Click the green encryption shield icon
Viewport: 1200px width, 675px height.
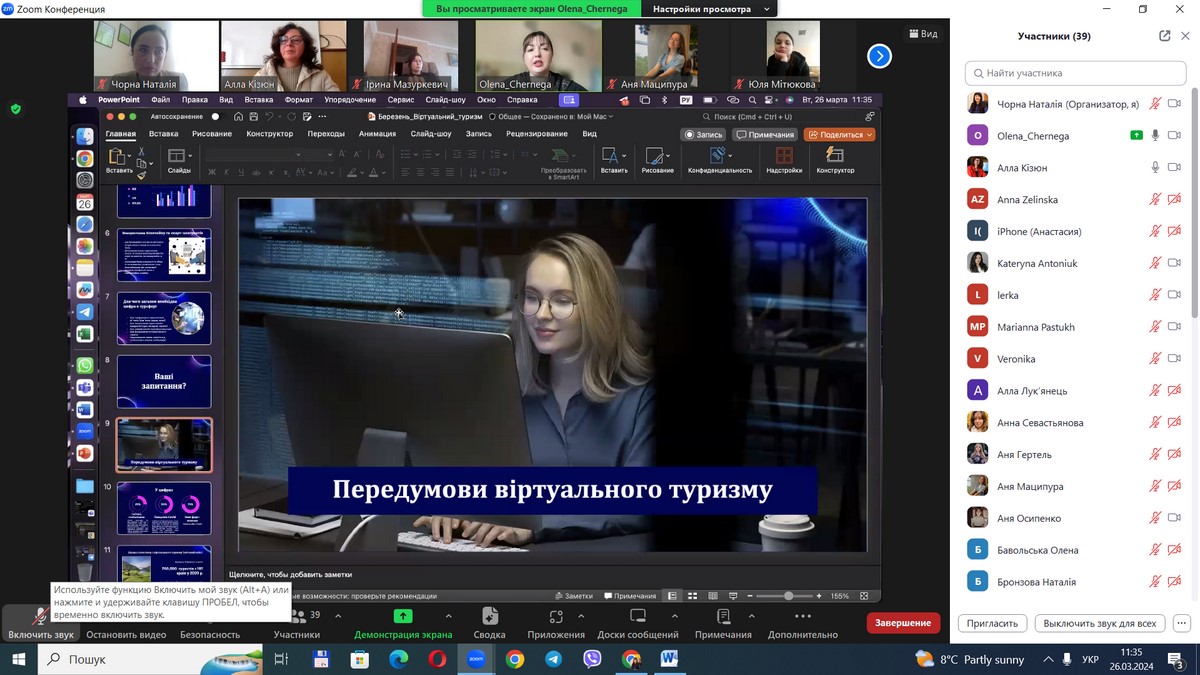(x=15, y=109)
